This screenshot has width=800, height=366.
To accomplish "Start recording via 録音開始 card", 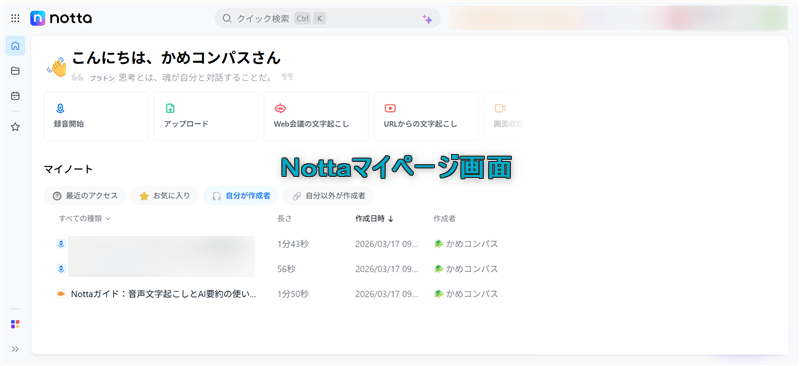I will (x=96, y=116).
